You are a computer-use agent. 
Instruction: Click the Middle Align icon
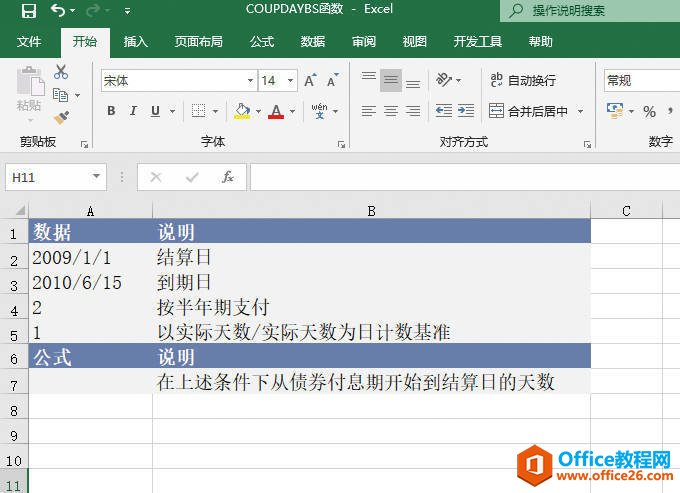(391, 80)
